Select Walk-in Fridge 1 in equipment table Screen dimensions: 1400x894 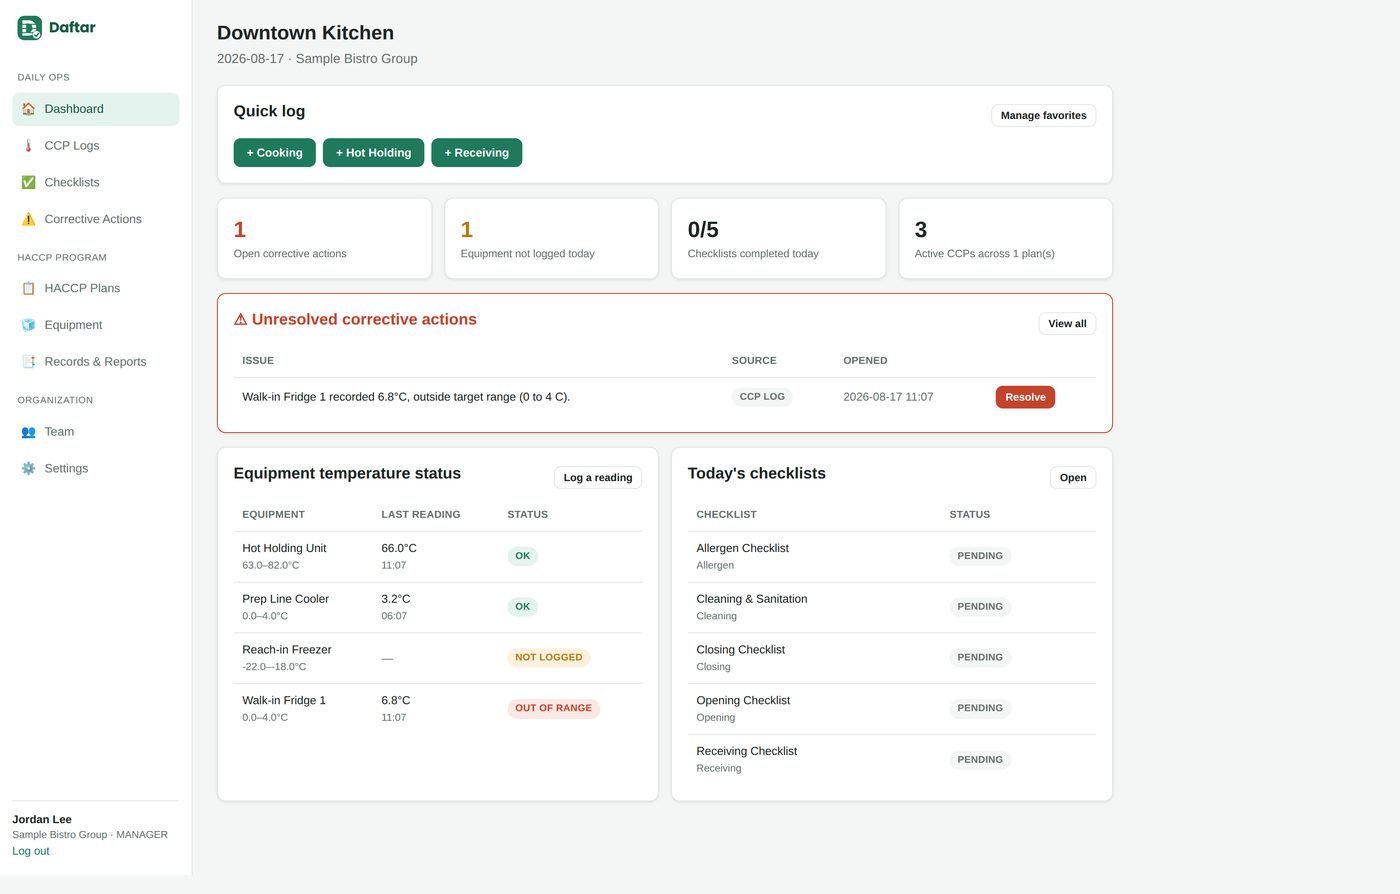point(438,709)
